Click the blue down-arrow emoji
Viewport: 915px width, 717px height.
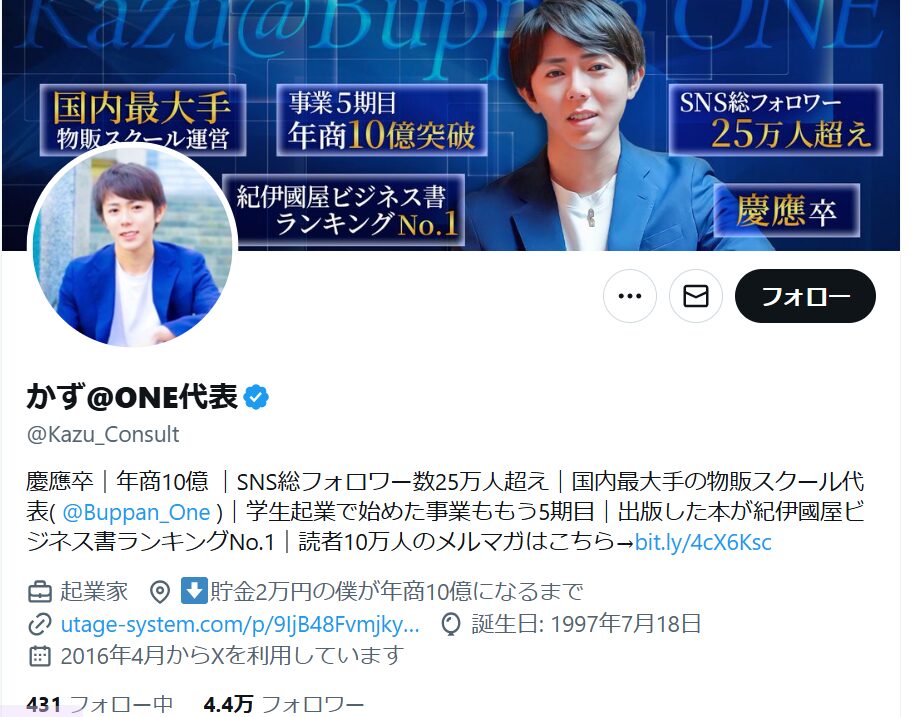(x=194, y=590)
